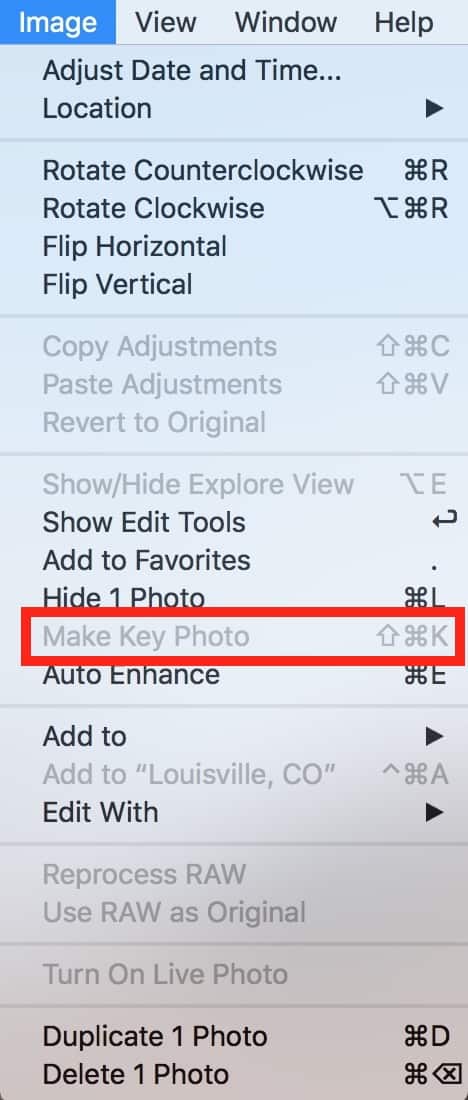Expand the Location submenu

click(234, 109)
